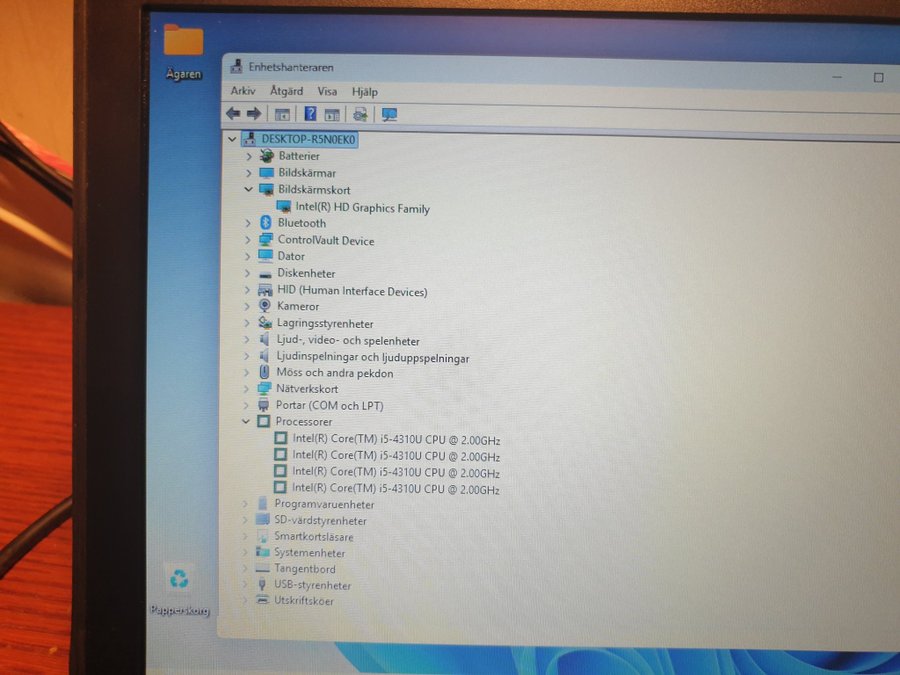The height and width of the screenshot is (675, 900).
Task: Click the blue Help question mark icon
Action: click(x=311, y=114)
